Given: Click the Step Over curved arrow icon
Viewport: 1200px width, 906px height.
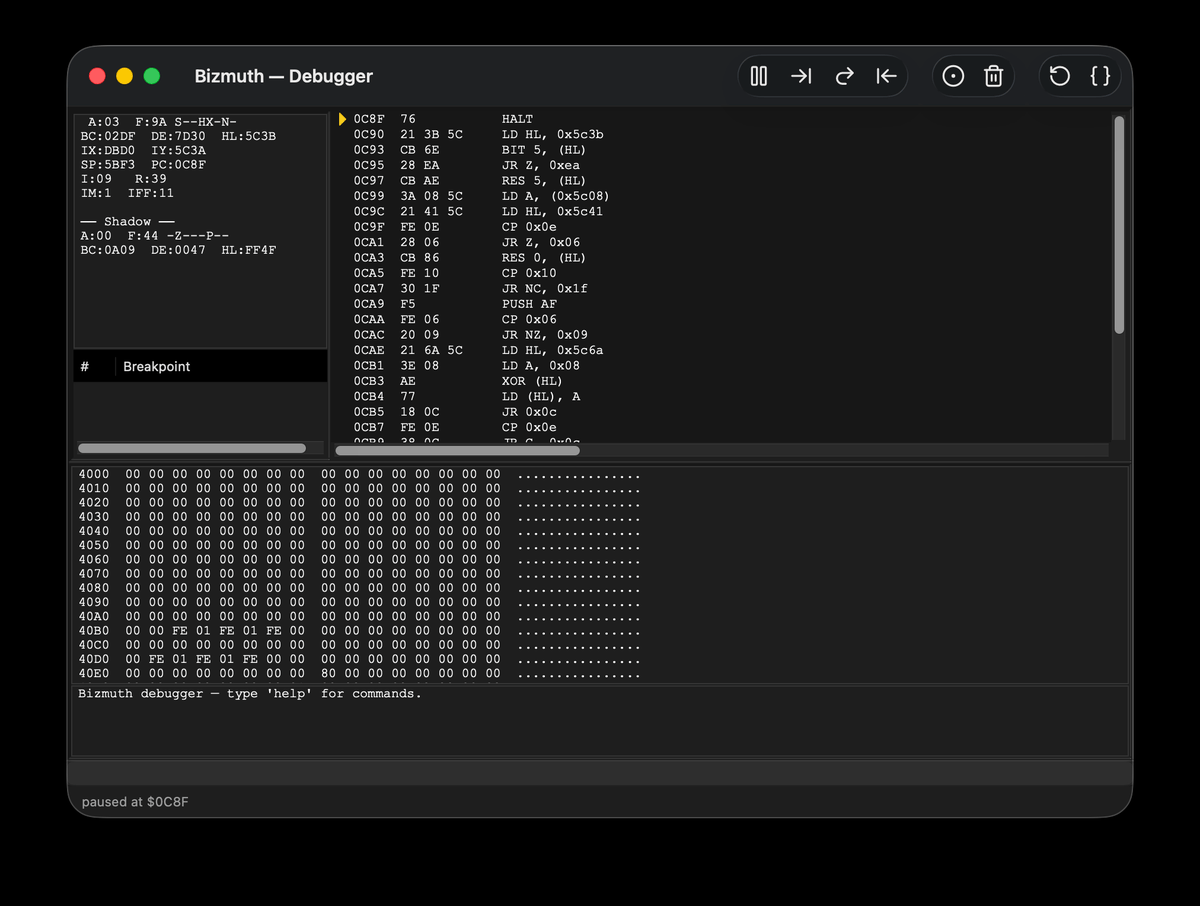Looking at the screenshot, I should 844,76.
